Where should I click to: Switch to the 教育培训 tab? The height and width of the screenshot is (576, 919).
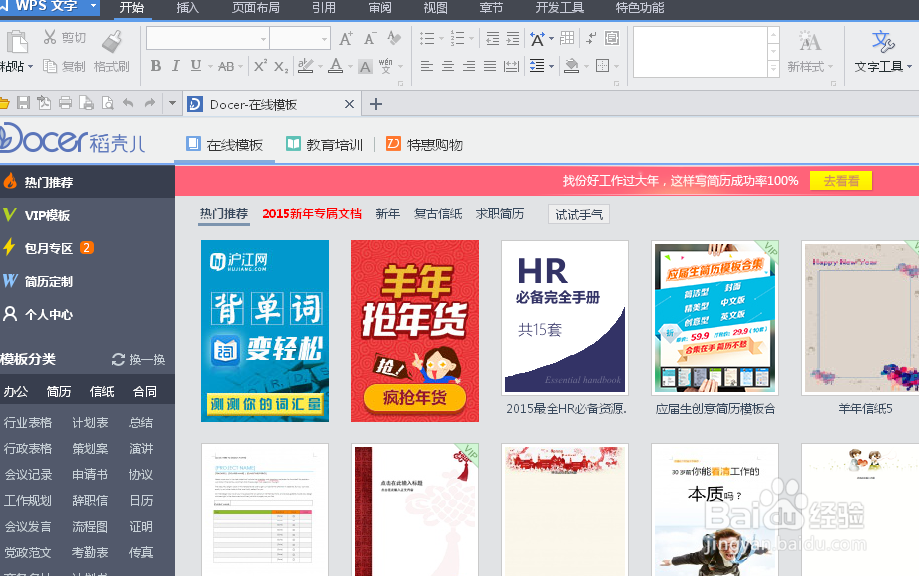pyautogui.click(x=324, y=145)
